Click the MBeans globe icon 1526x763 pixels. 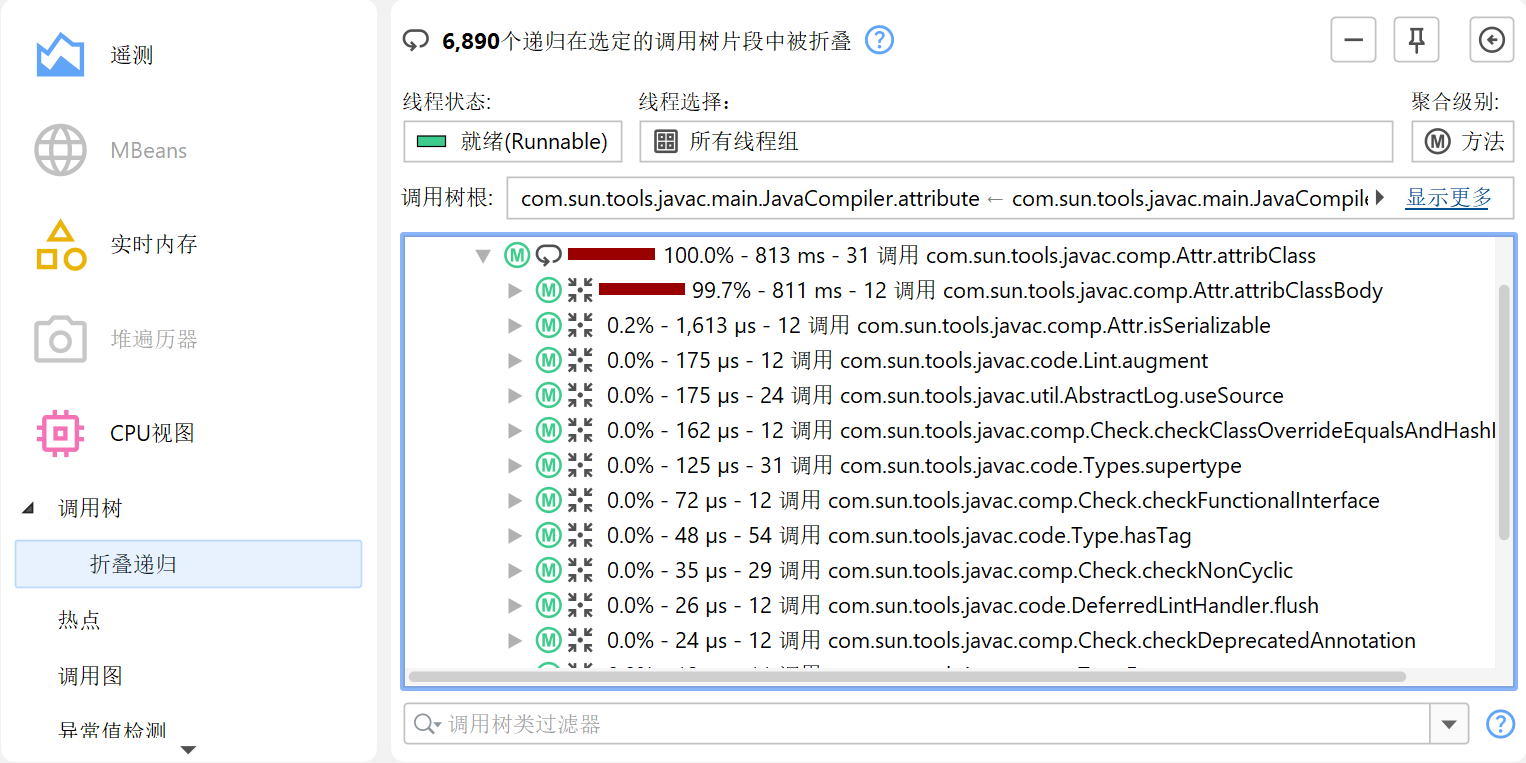click(x=60, y=150)
